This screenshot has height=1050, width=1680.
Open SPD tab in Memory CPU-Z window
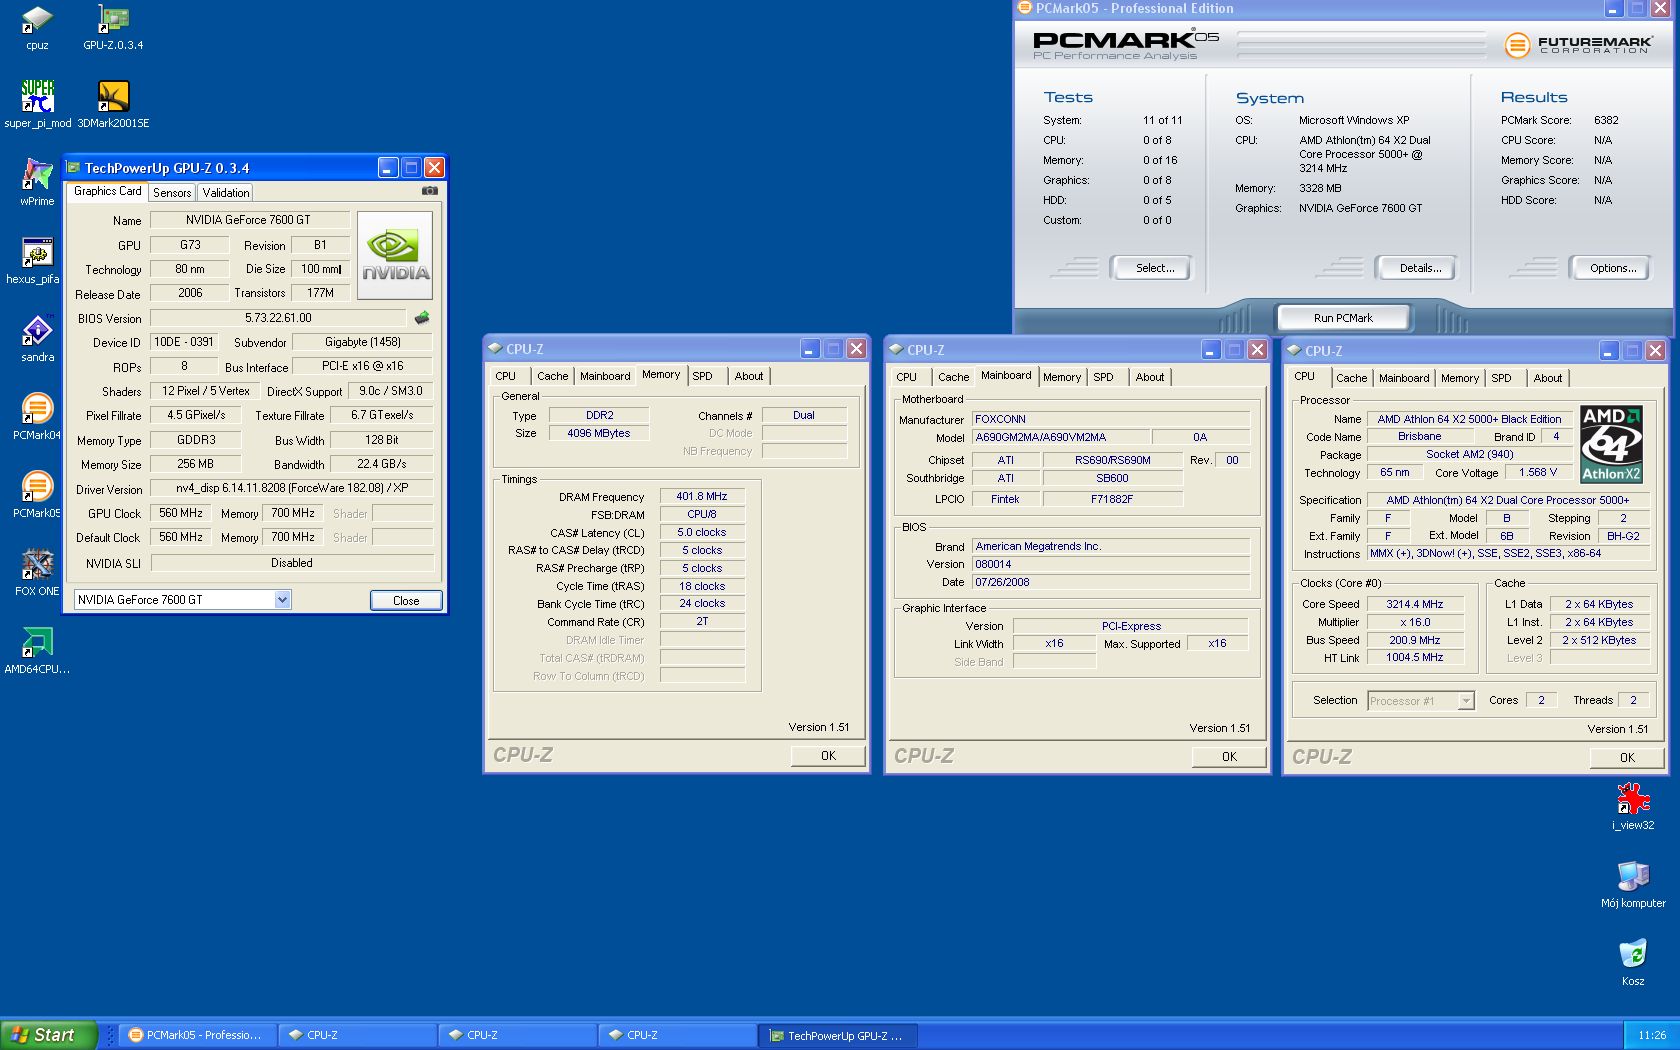[x=703, y=376]
